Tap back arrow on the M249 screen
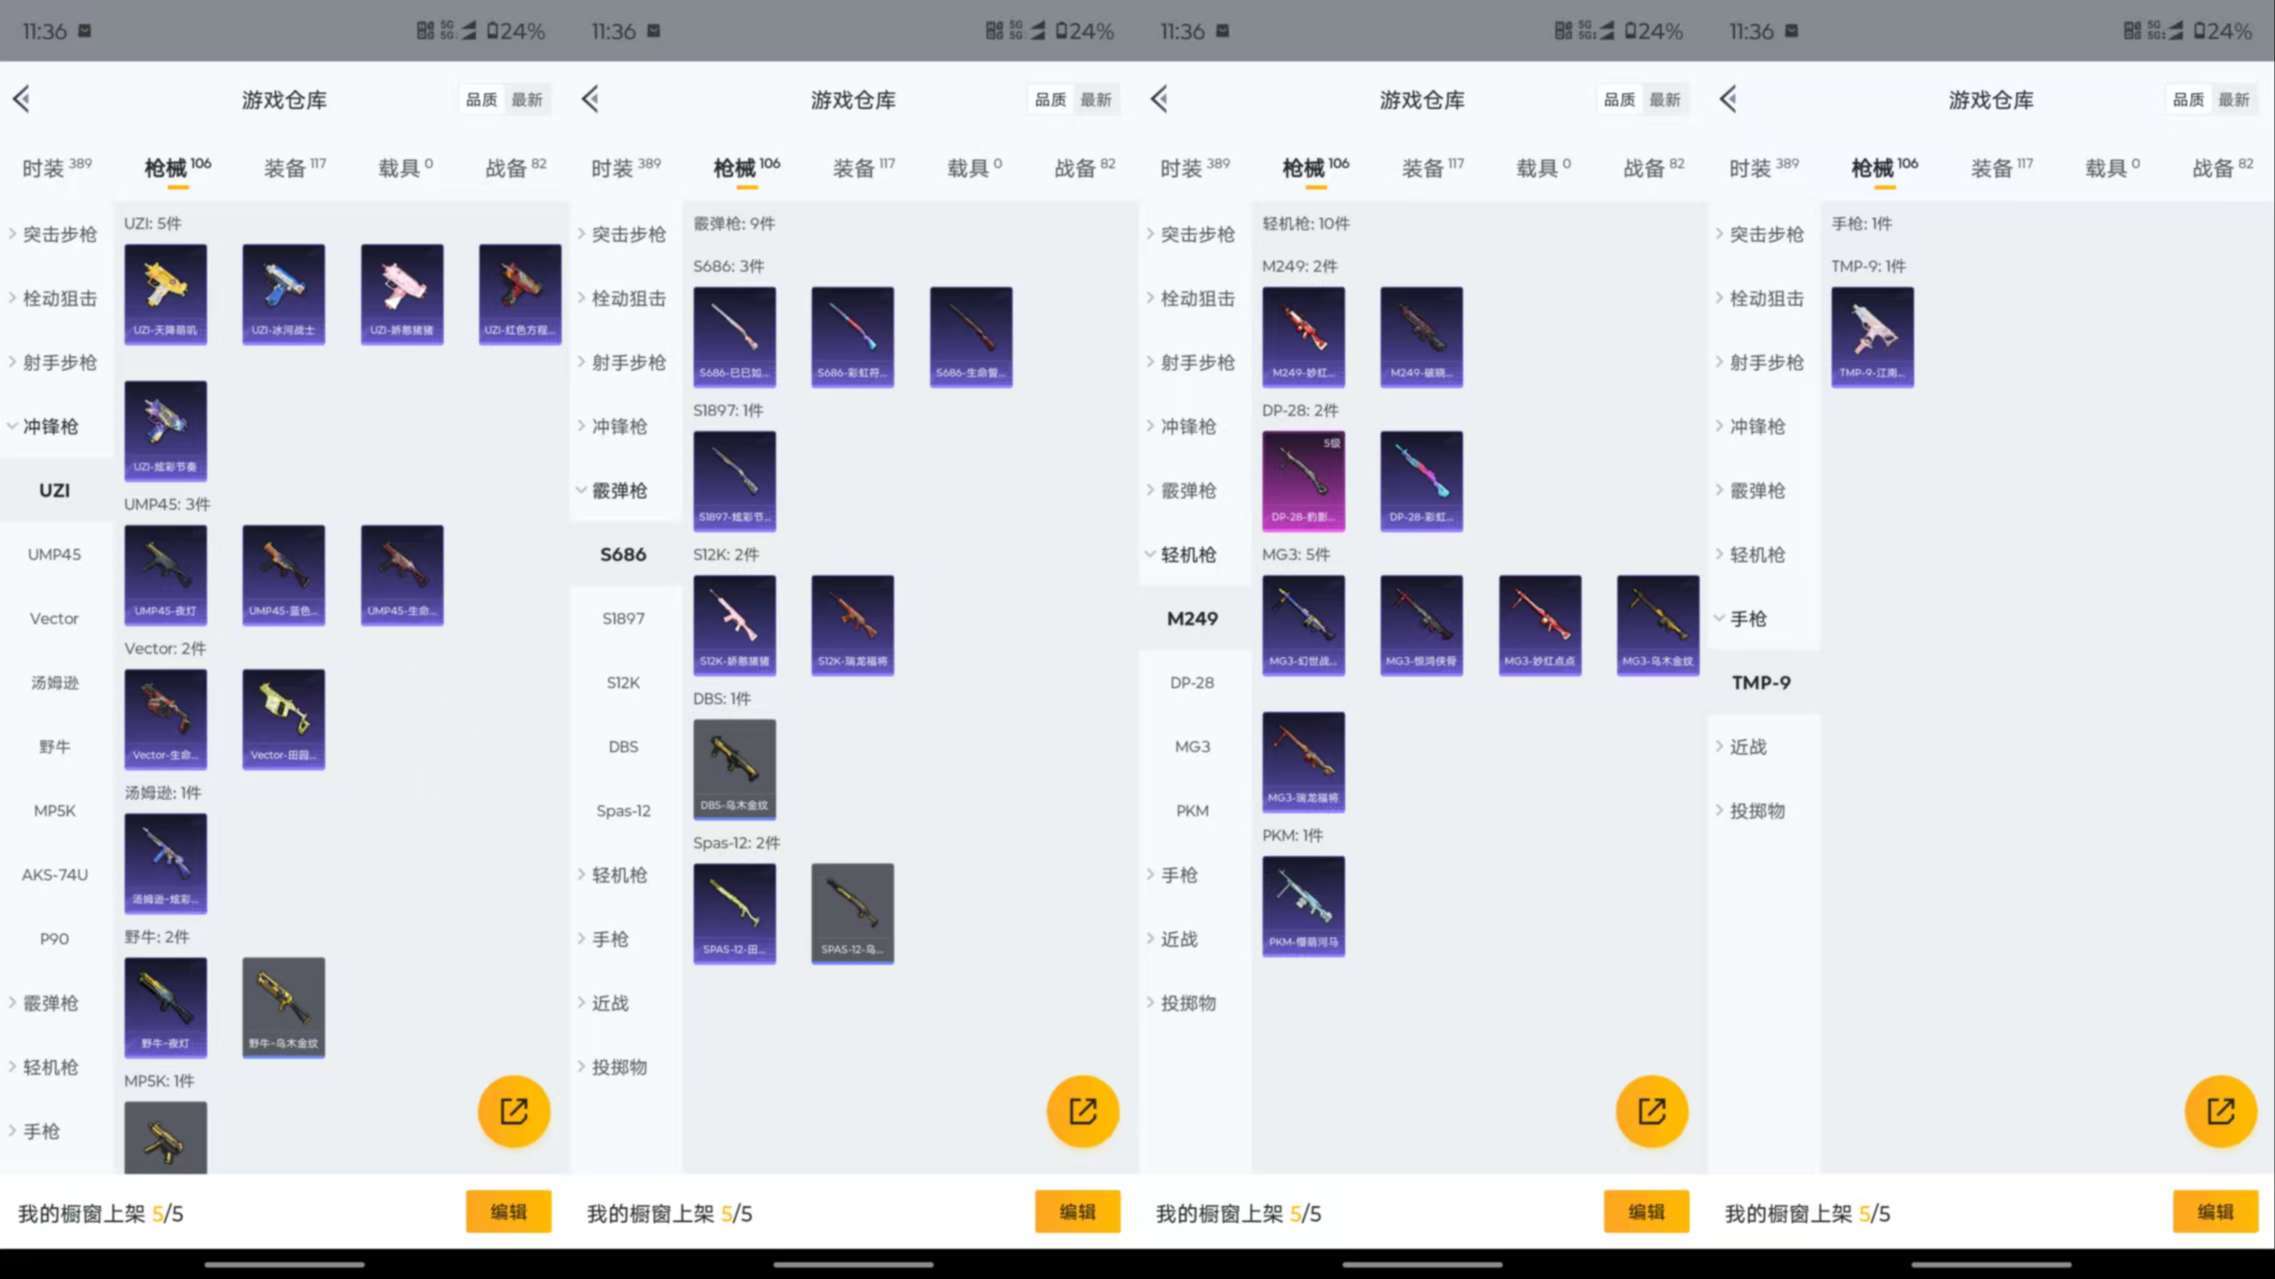Screen dimensions: 2275x1279 pyautogui.click(x=1160, y=99)
